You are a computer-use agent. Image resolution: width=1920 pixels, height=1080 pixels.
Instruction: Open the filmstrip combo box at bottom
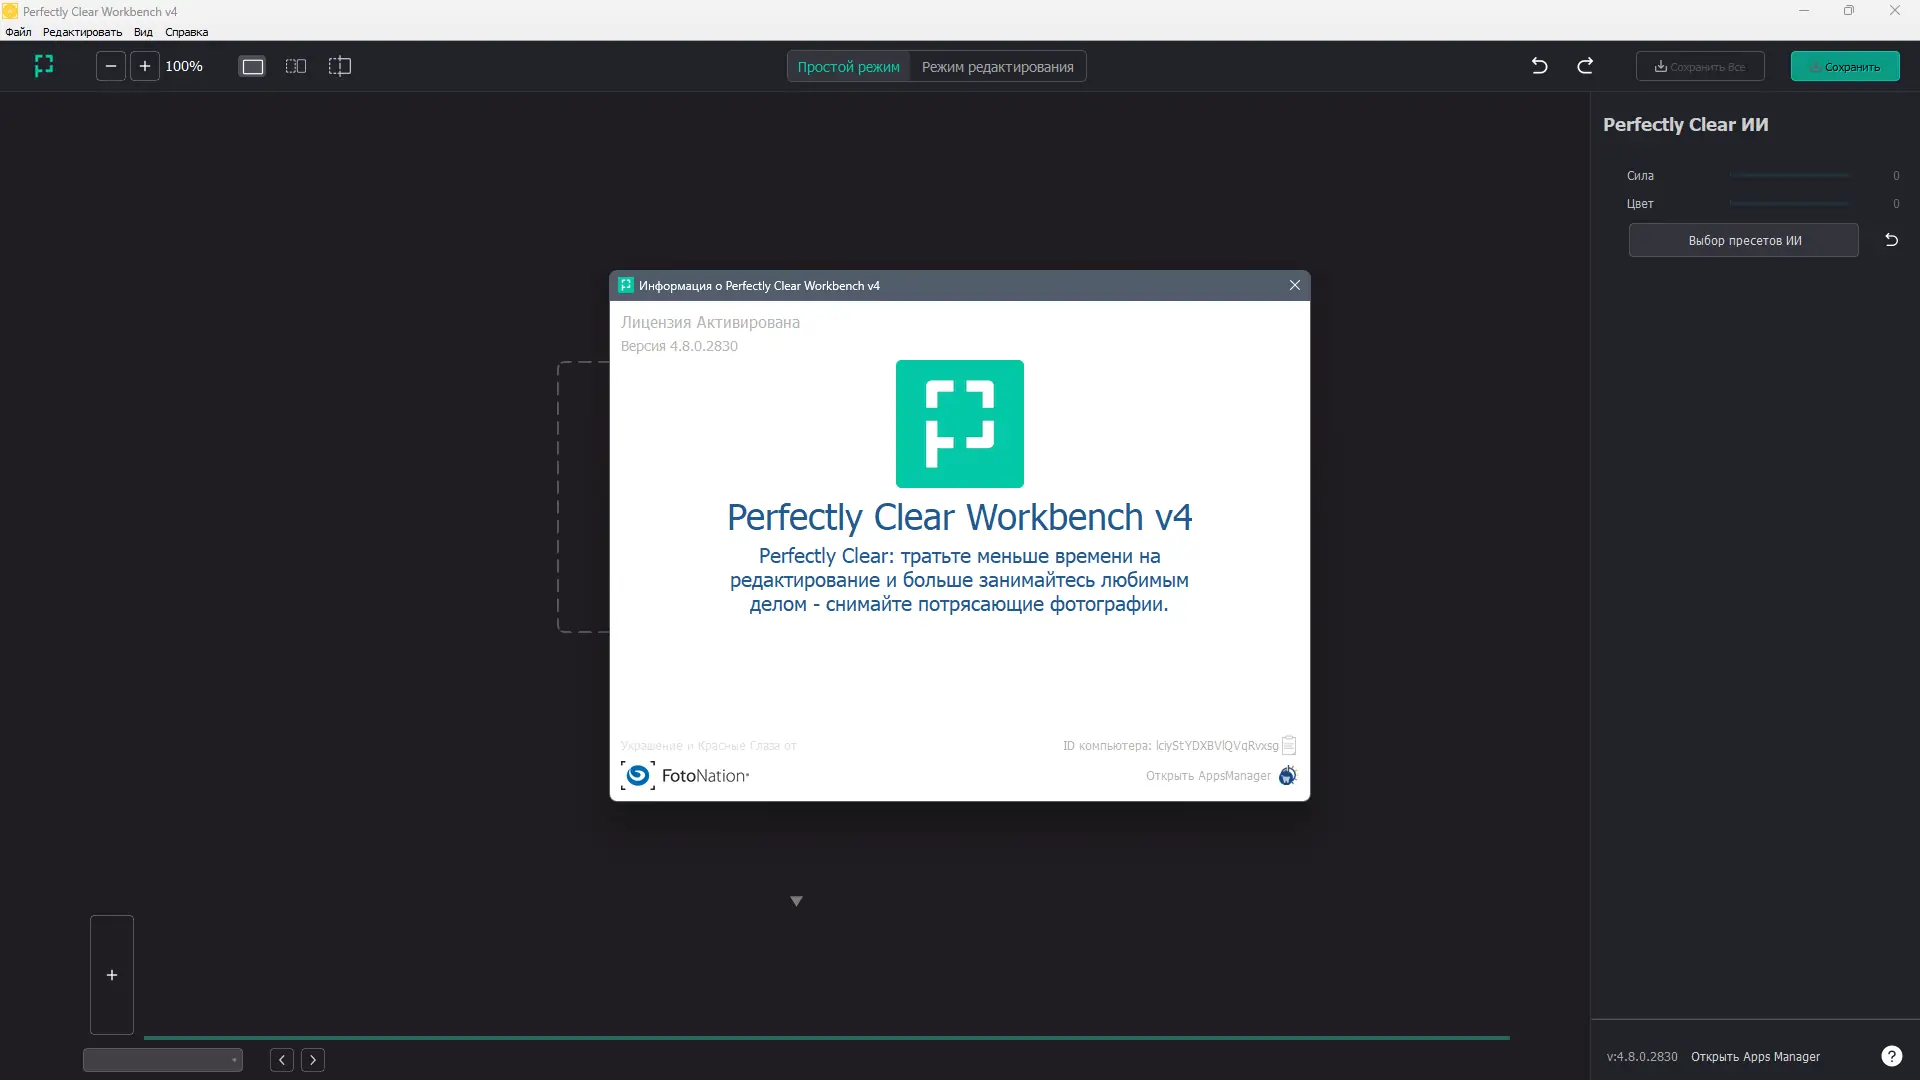point(162,1060)
